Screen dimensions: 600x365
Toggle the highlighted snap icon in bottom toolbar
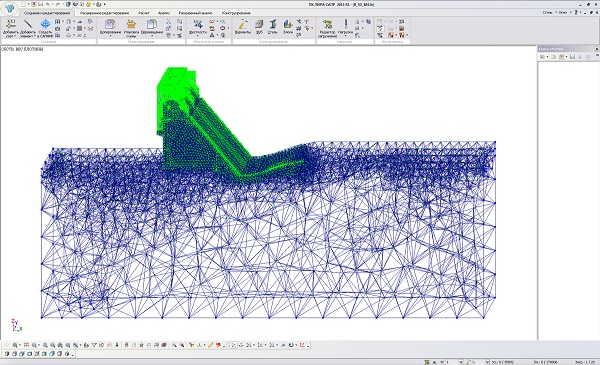(x=233, y=345)
